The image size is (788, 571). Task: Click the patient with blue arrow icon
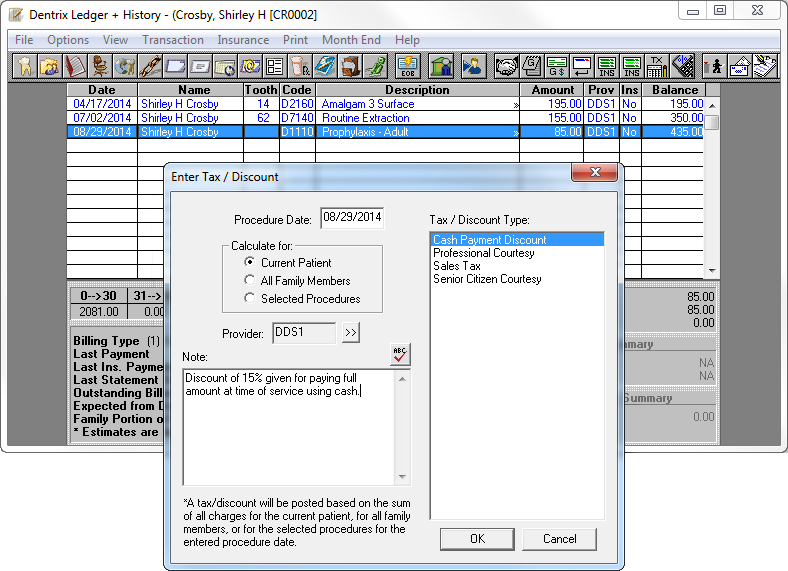click(473, 66)
